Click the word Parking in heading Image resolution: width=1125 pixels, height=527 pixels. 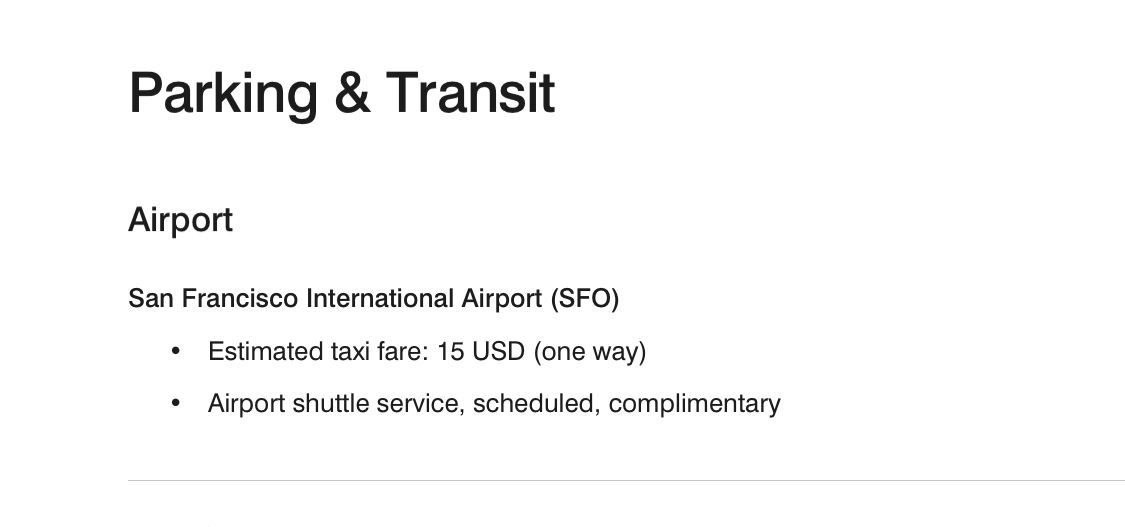click(223, 94)
